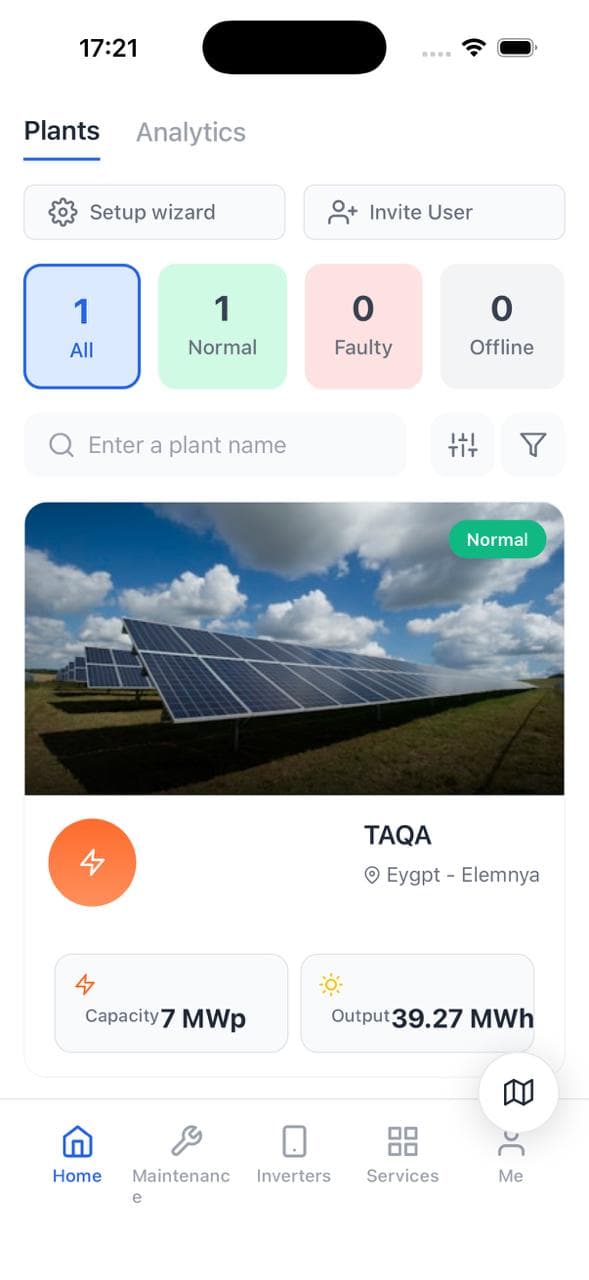Image resolution: width=589 pixels, height=1280 pixels.
Task: Go to the Me profile section
Action: click(x=510, y=1141)
